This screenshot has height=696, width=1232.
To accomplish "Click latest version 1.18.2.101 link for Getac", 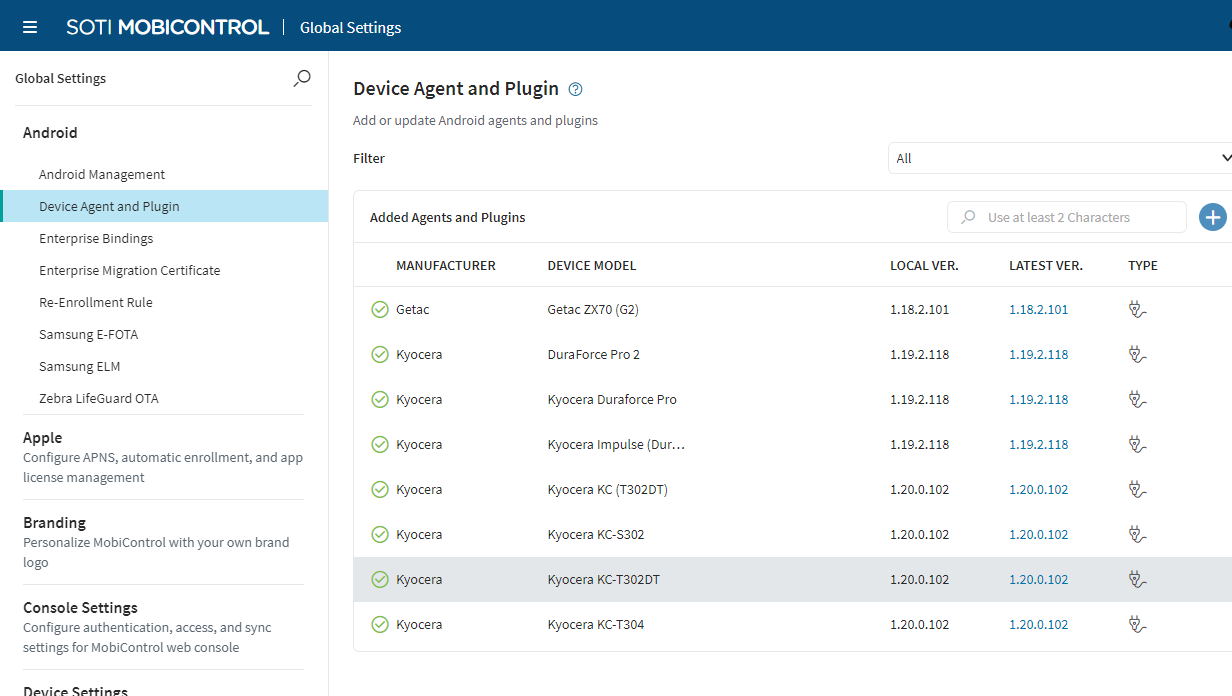I will click(1038, 310).
